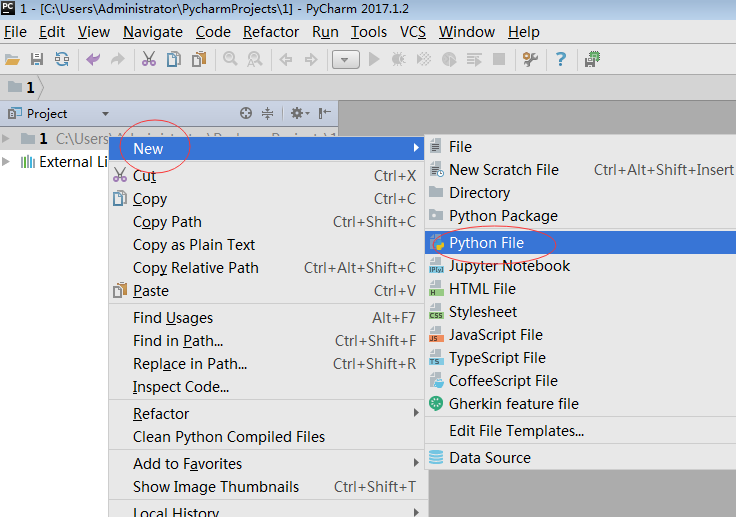The image size is (736, 517).
Task: Click the Scroll from Source target icon
Action: pos(245,113)
